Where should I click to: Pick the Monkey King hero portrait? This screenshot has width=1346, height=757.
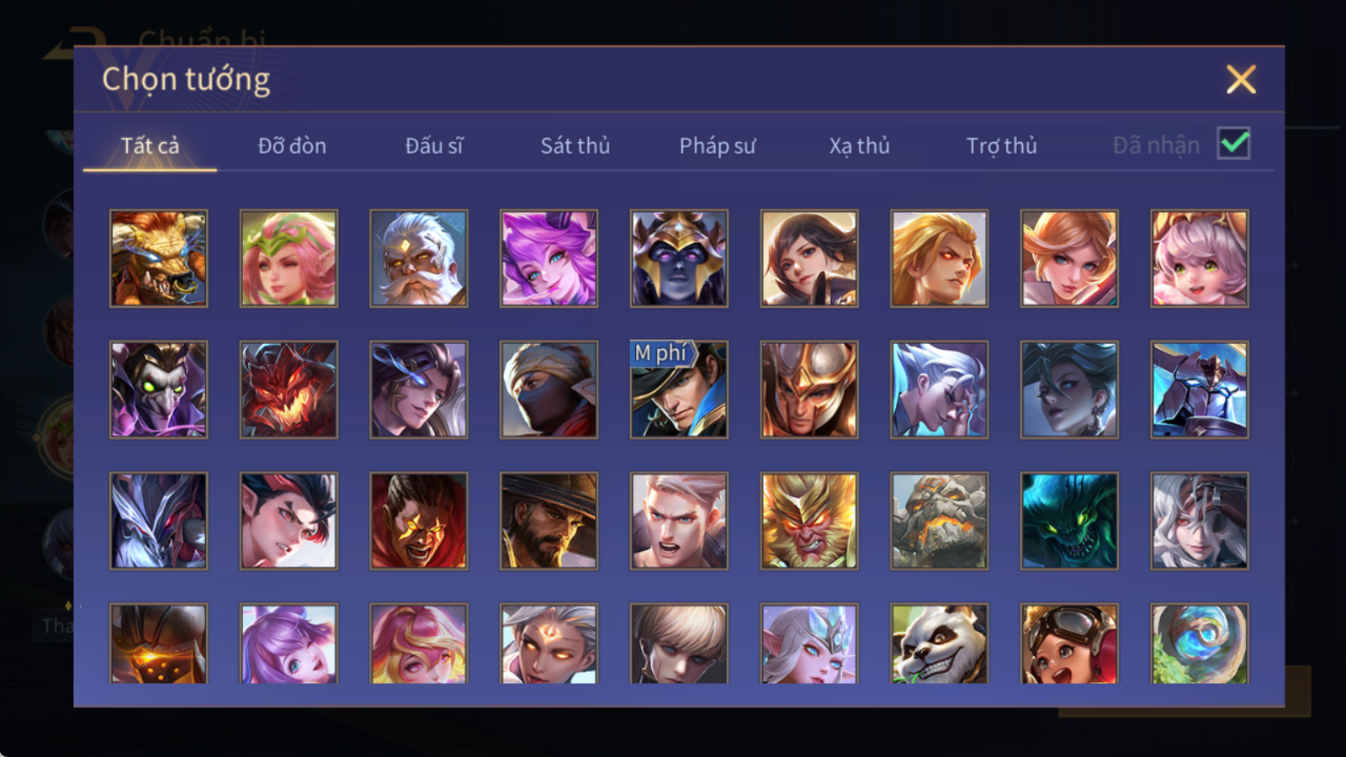click(809, 521)
